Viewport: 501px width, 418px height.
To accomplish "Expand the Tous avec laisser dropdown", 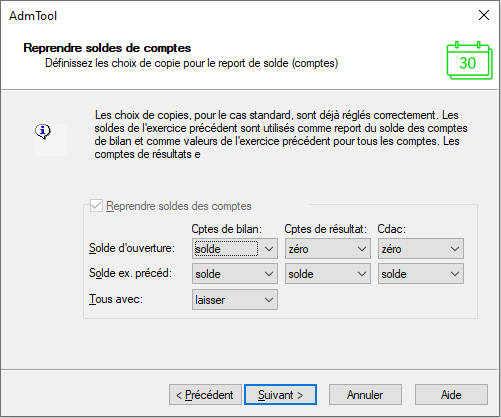I will (235, 299).
